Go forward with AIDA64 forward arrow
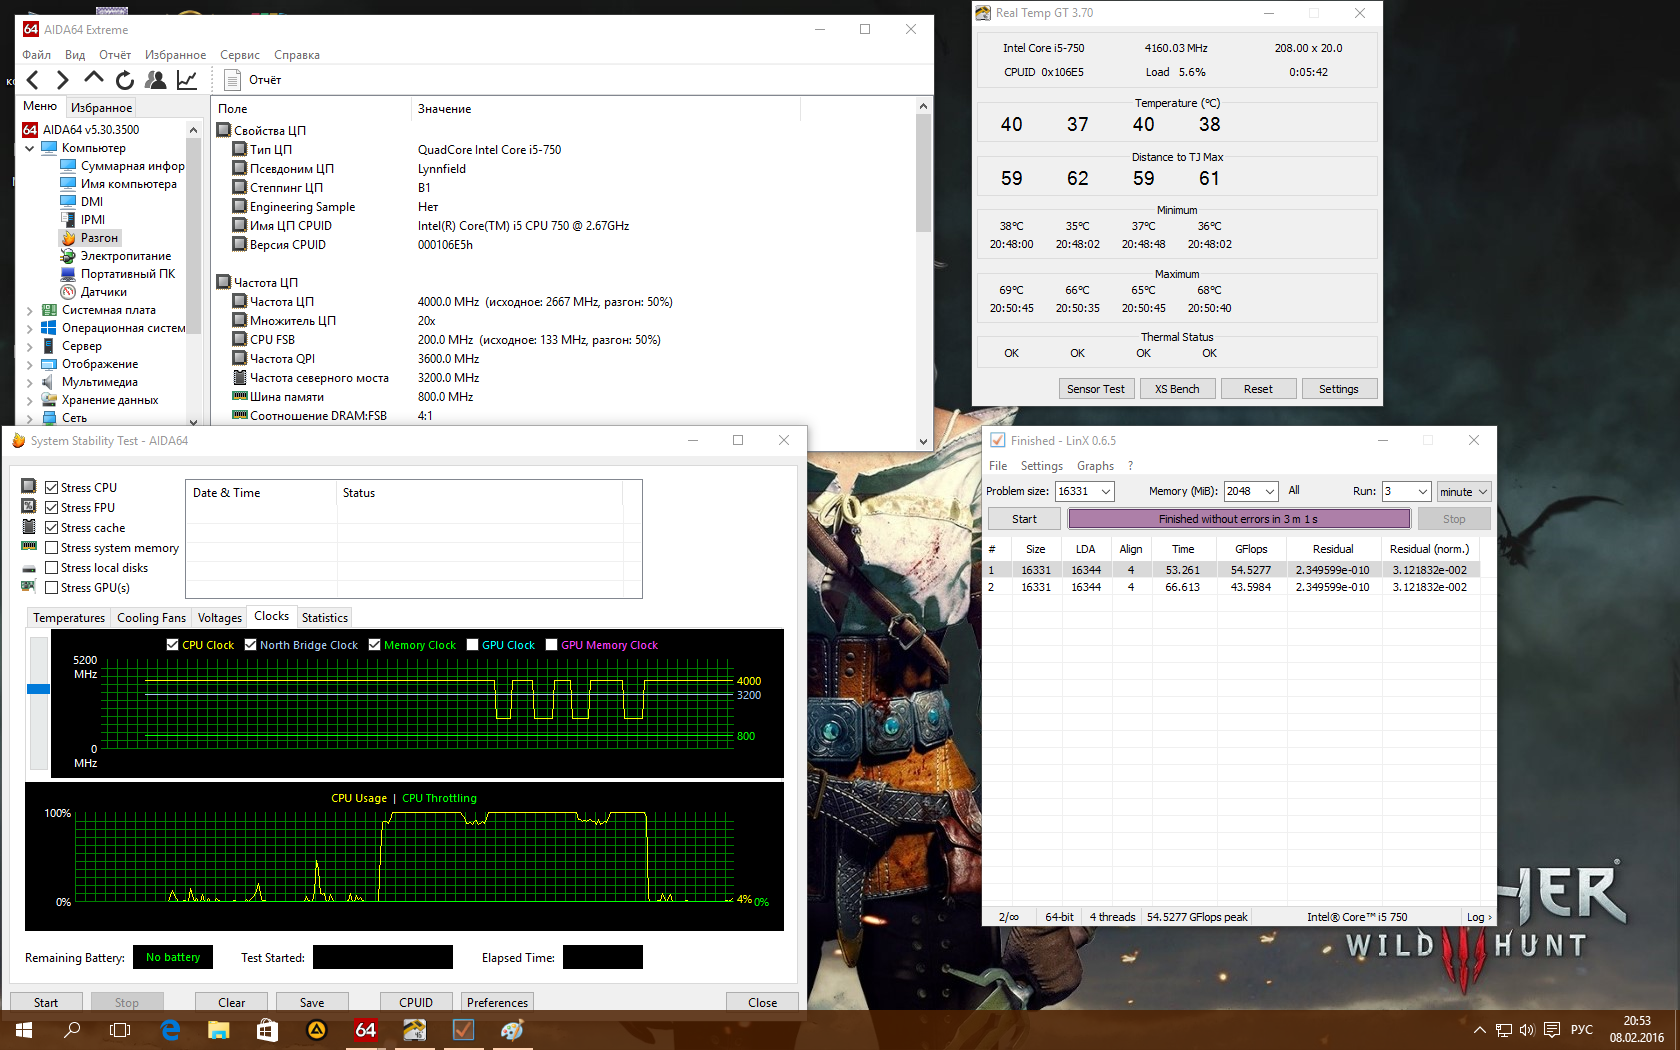Viewport: 1680px width, 1050px height. [x=63, y=80]
